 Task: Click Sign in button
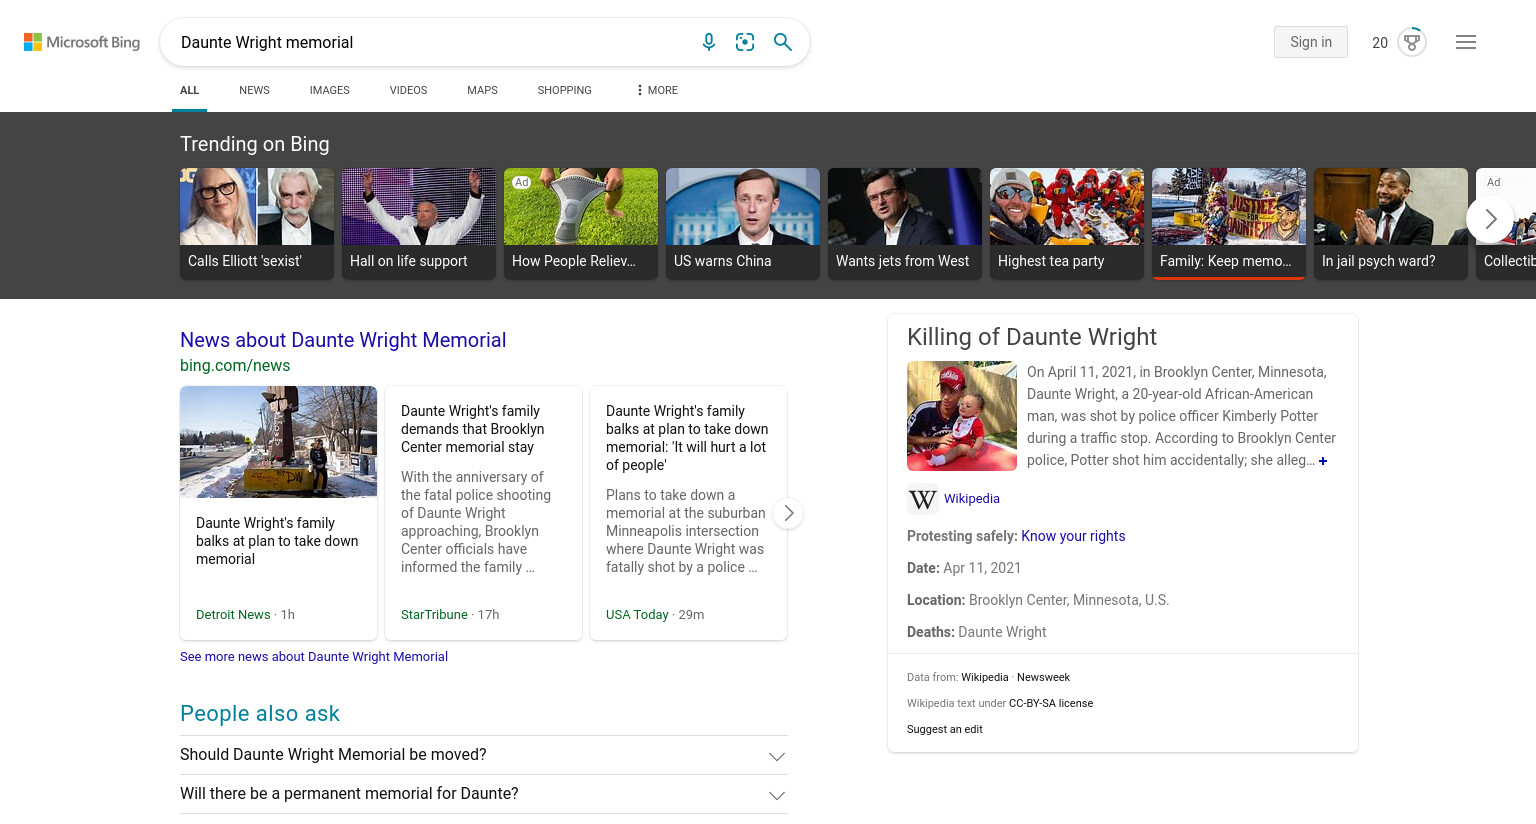1311,42
